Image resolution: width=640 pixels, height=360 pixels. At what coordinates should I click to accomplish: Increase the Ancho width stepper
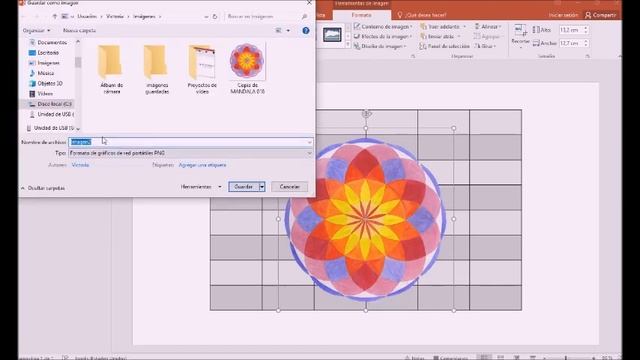[x=586, y=41]
